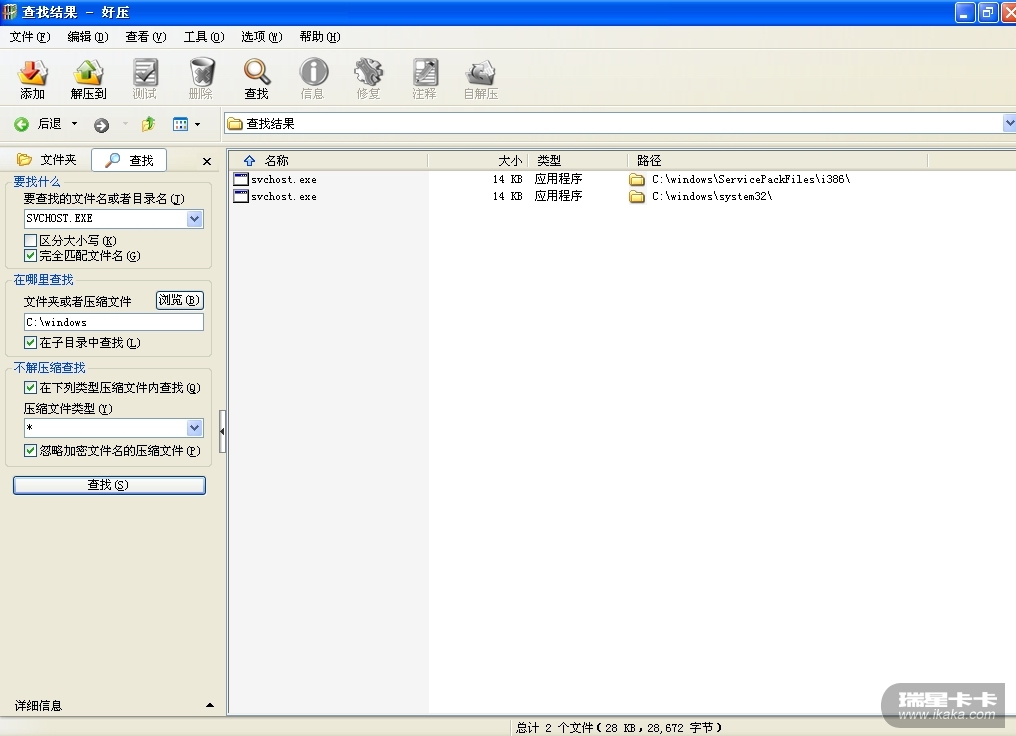
Task: Click the 查找(S) search button
Action: pos(110,485)
